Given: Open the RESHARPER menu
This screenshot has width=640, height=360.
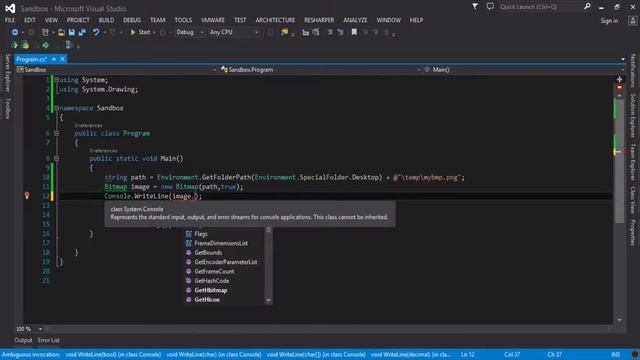Looking at the screenshot, I should pyautogui.click(x=319, y=20).
